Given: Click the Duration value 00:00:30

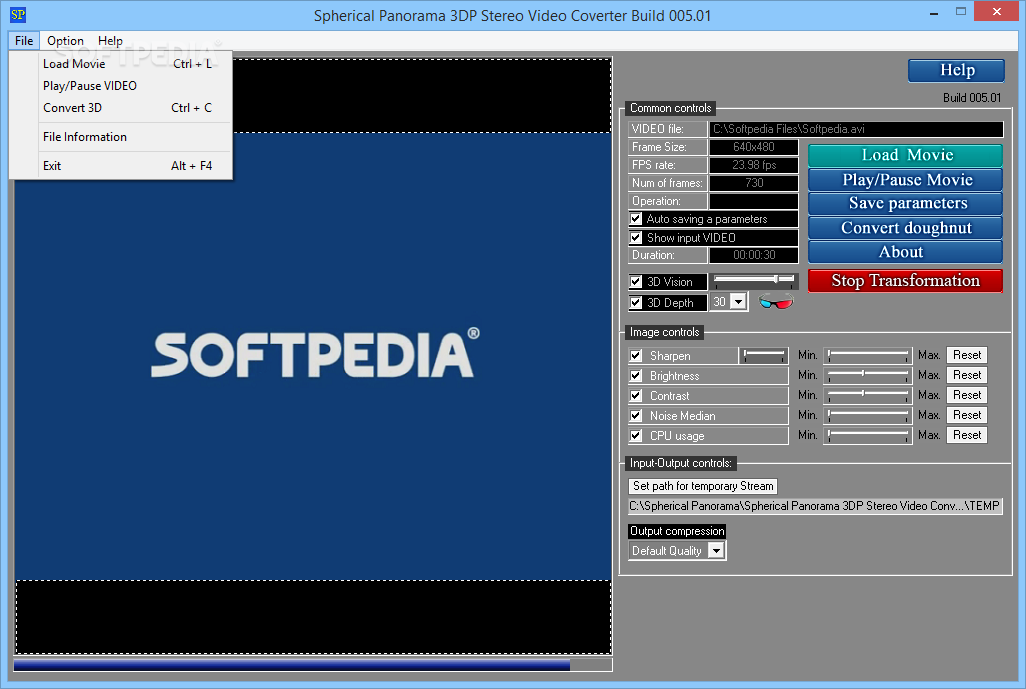Looking at the screenshot, I should coord(754,255).
